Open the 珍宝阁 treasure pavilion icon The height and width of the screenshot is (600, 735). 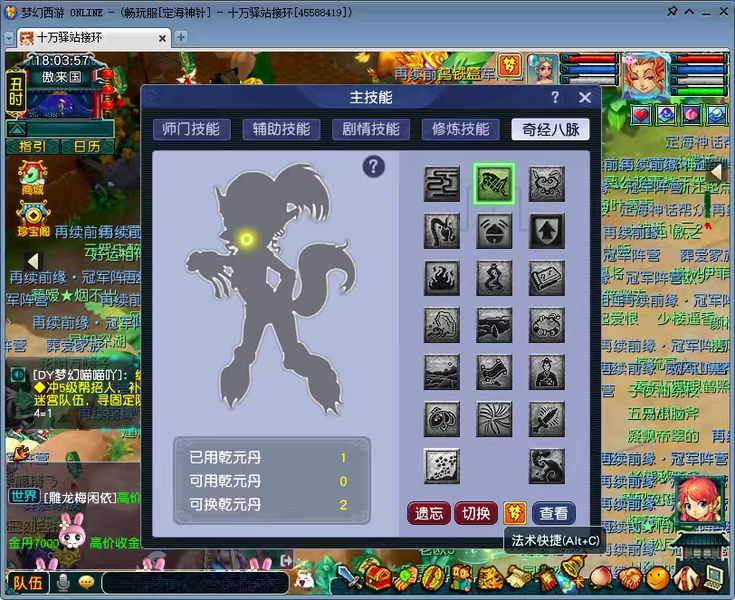coord(33,218)
